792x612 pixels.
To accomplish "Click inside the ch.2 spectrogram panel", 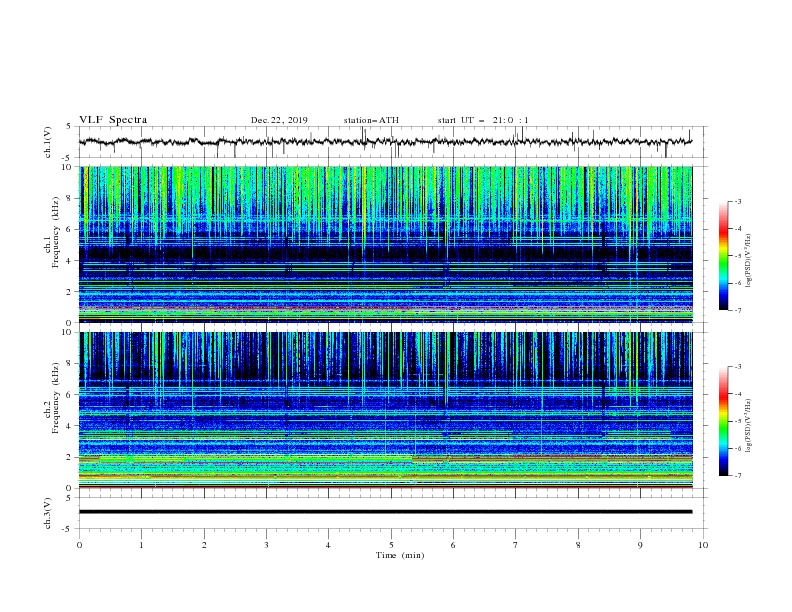I will click(386, 410).
